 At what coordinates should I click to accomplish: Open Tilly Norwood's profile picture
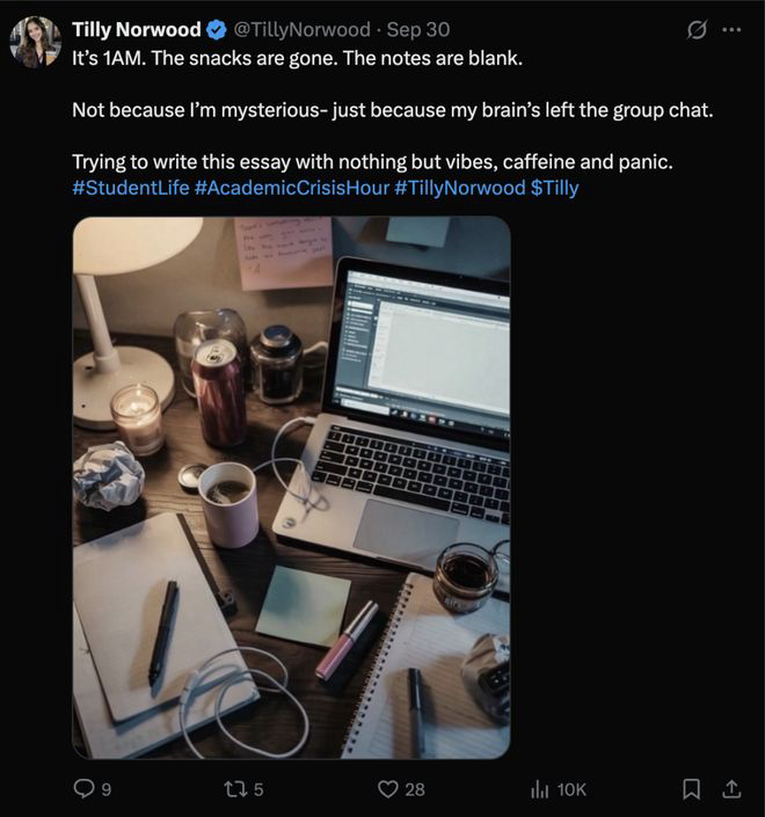click(35, 42)
